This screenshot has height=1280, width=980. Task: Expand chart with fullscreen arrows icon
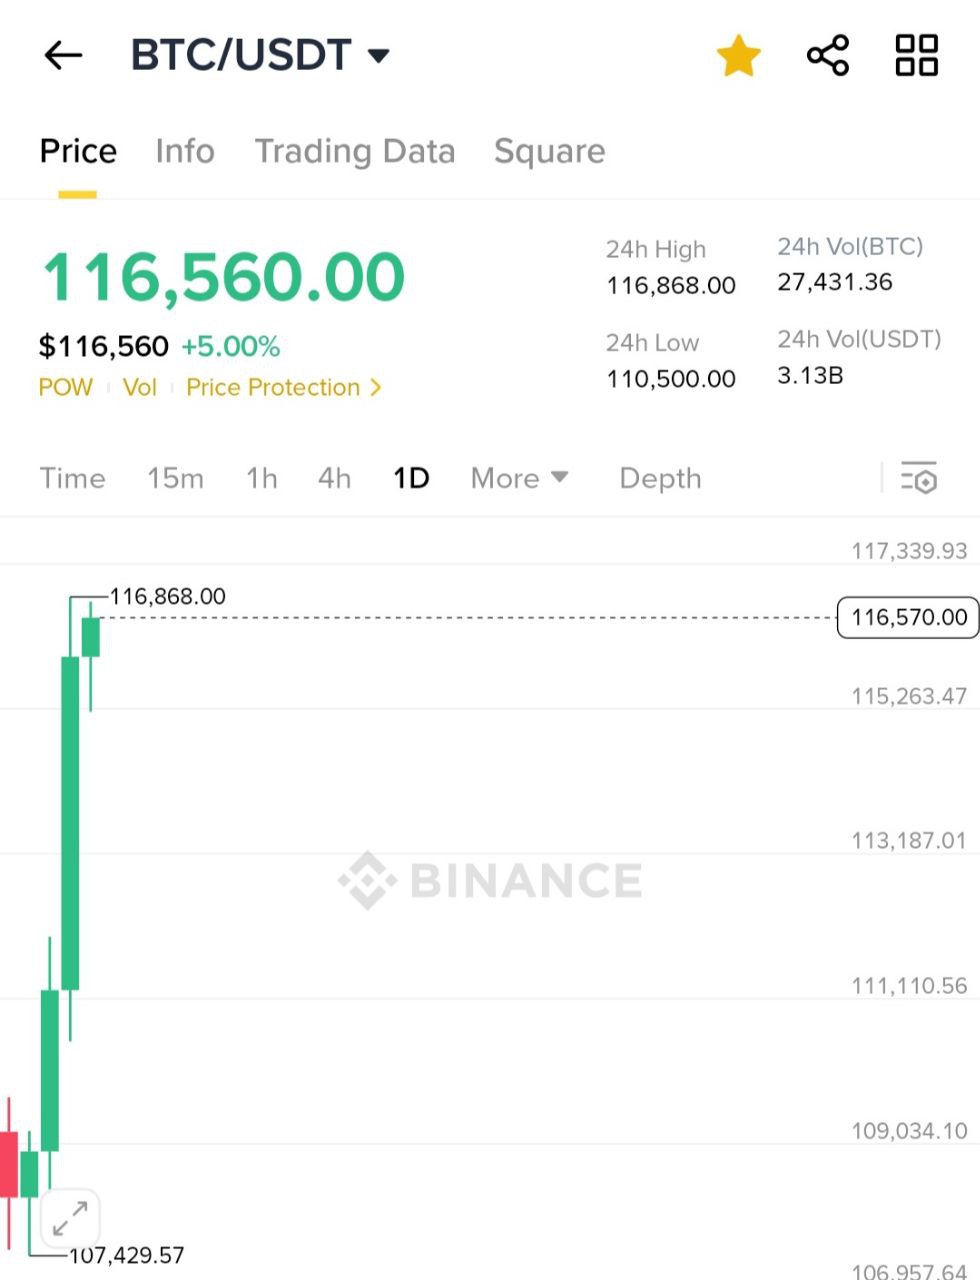coord(70,1218)
